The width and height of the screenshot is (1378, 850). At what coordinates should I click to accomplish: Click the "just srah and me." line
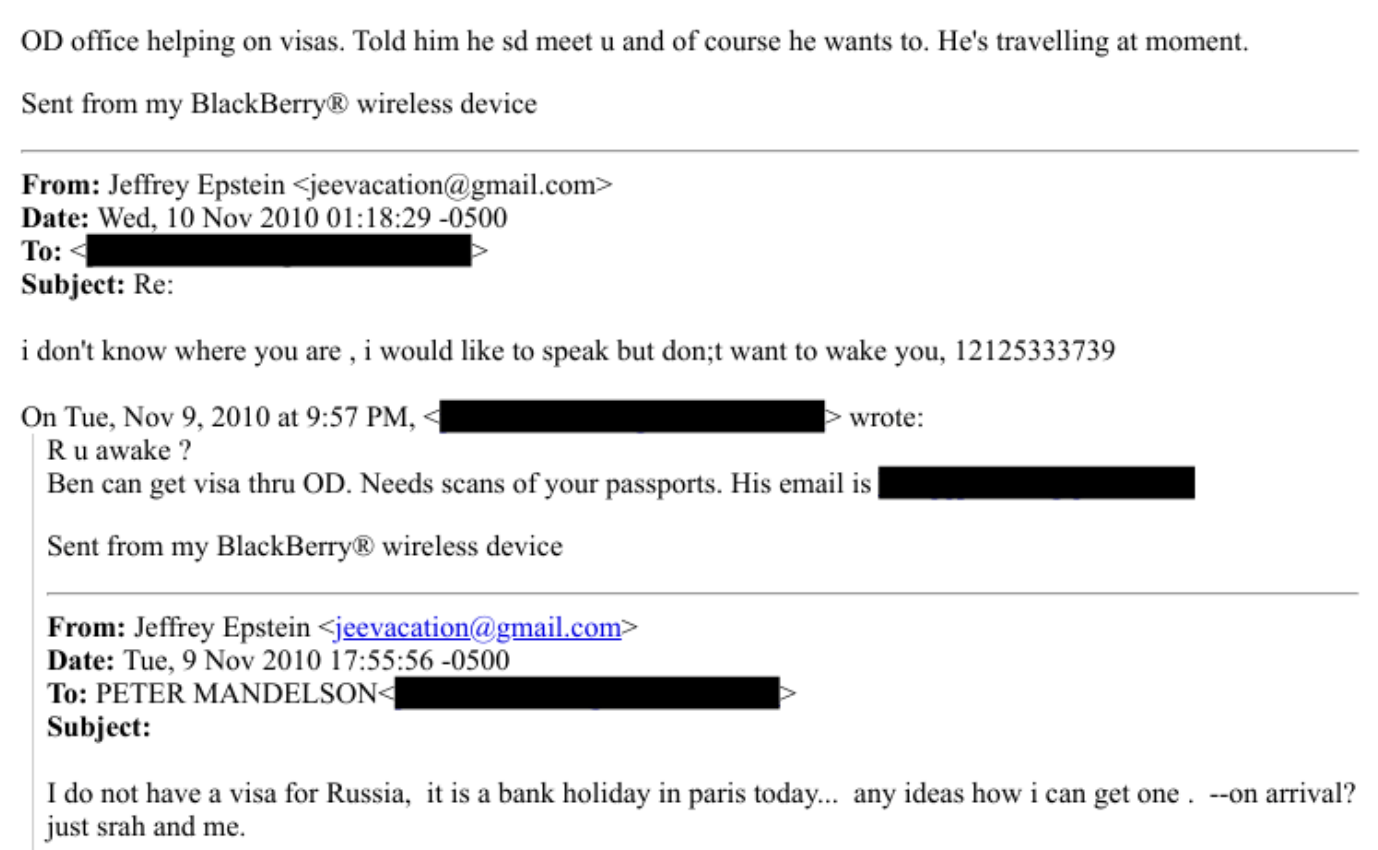[145, 828]
